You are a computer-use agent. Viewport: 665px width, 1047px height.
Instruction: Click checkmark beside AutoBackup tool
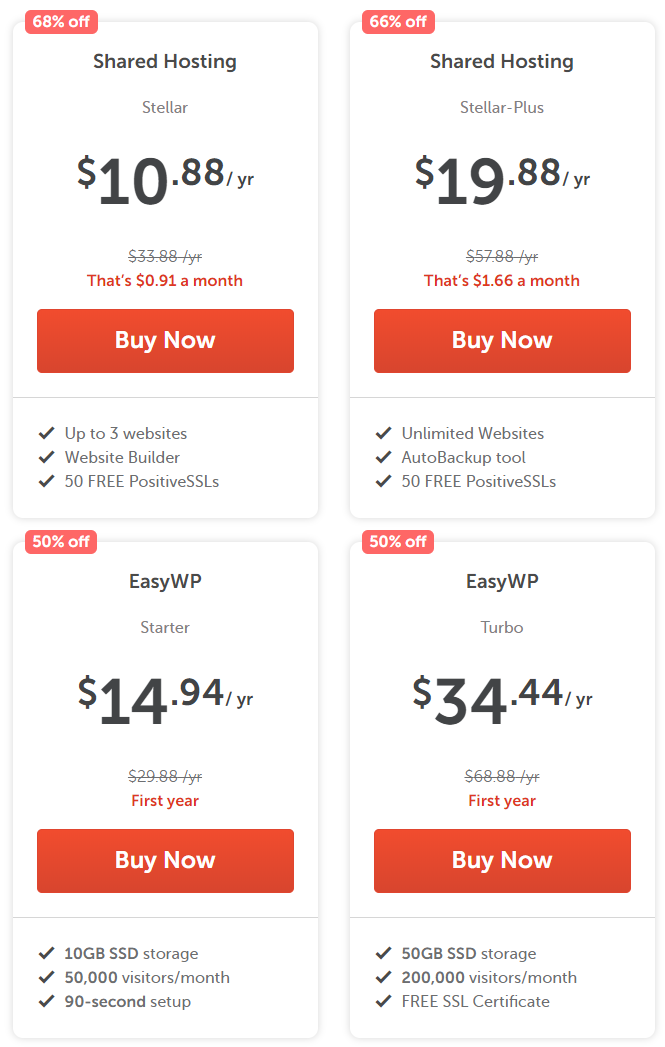(383, 457)
